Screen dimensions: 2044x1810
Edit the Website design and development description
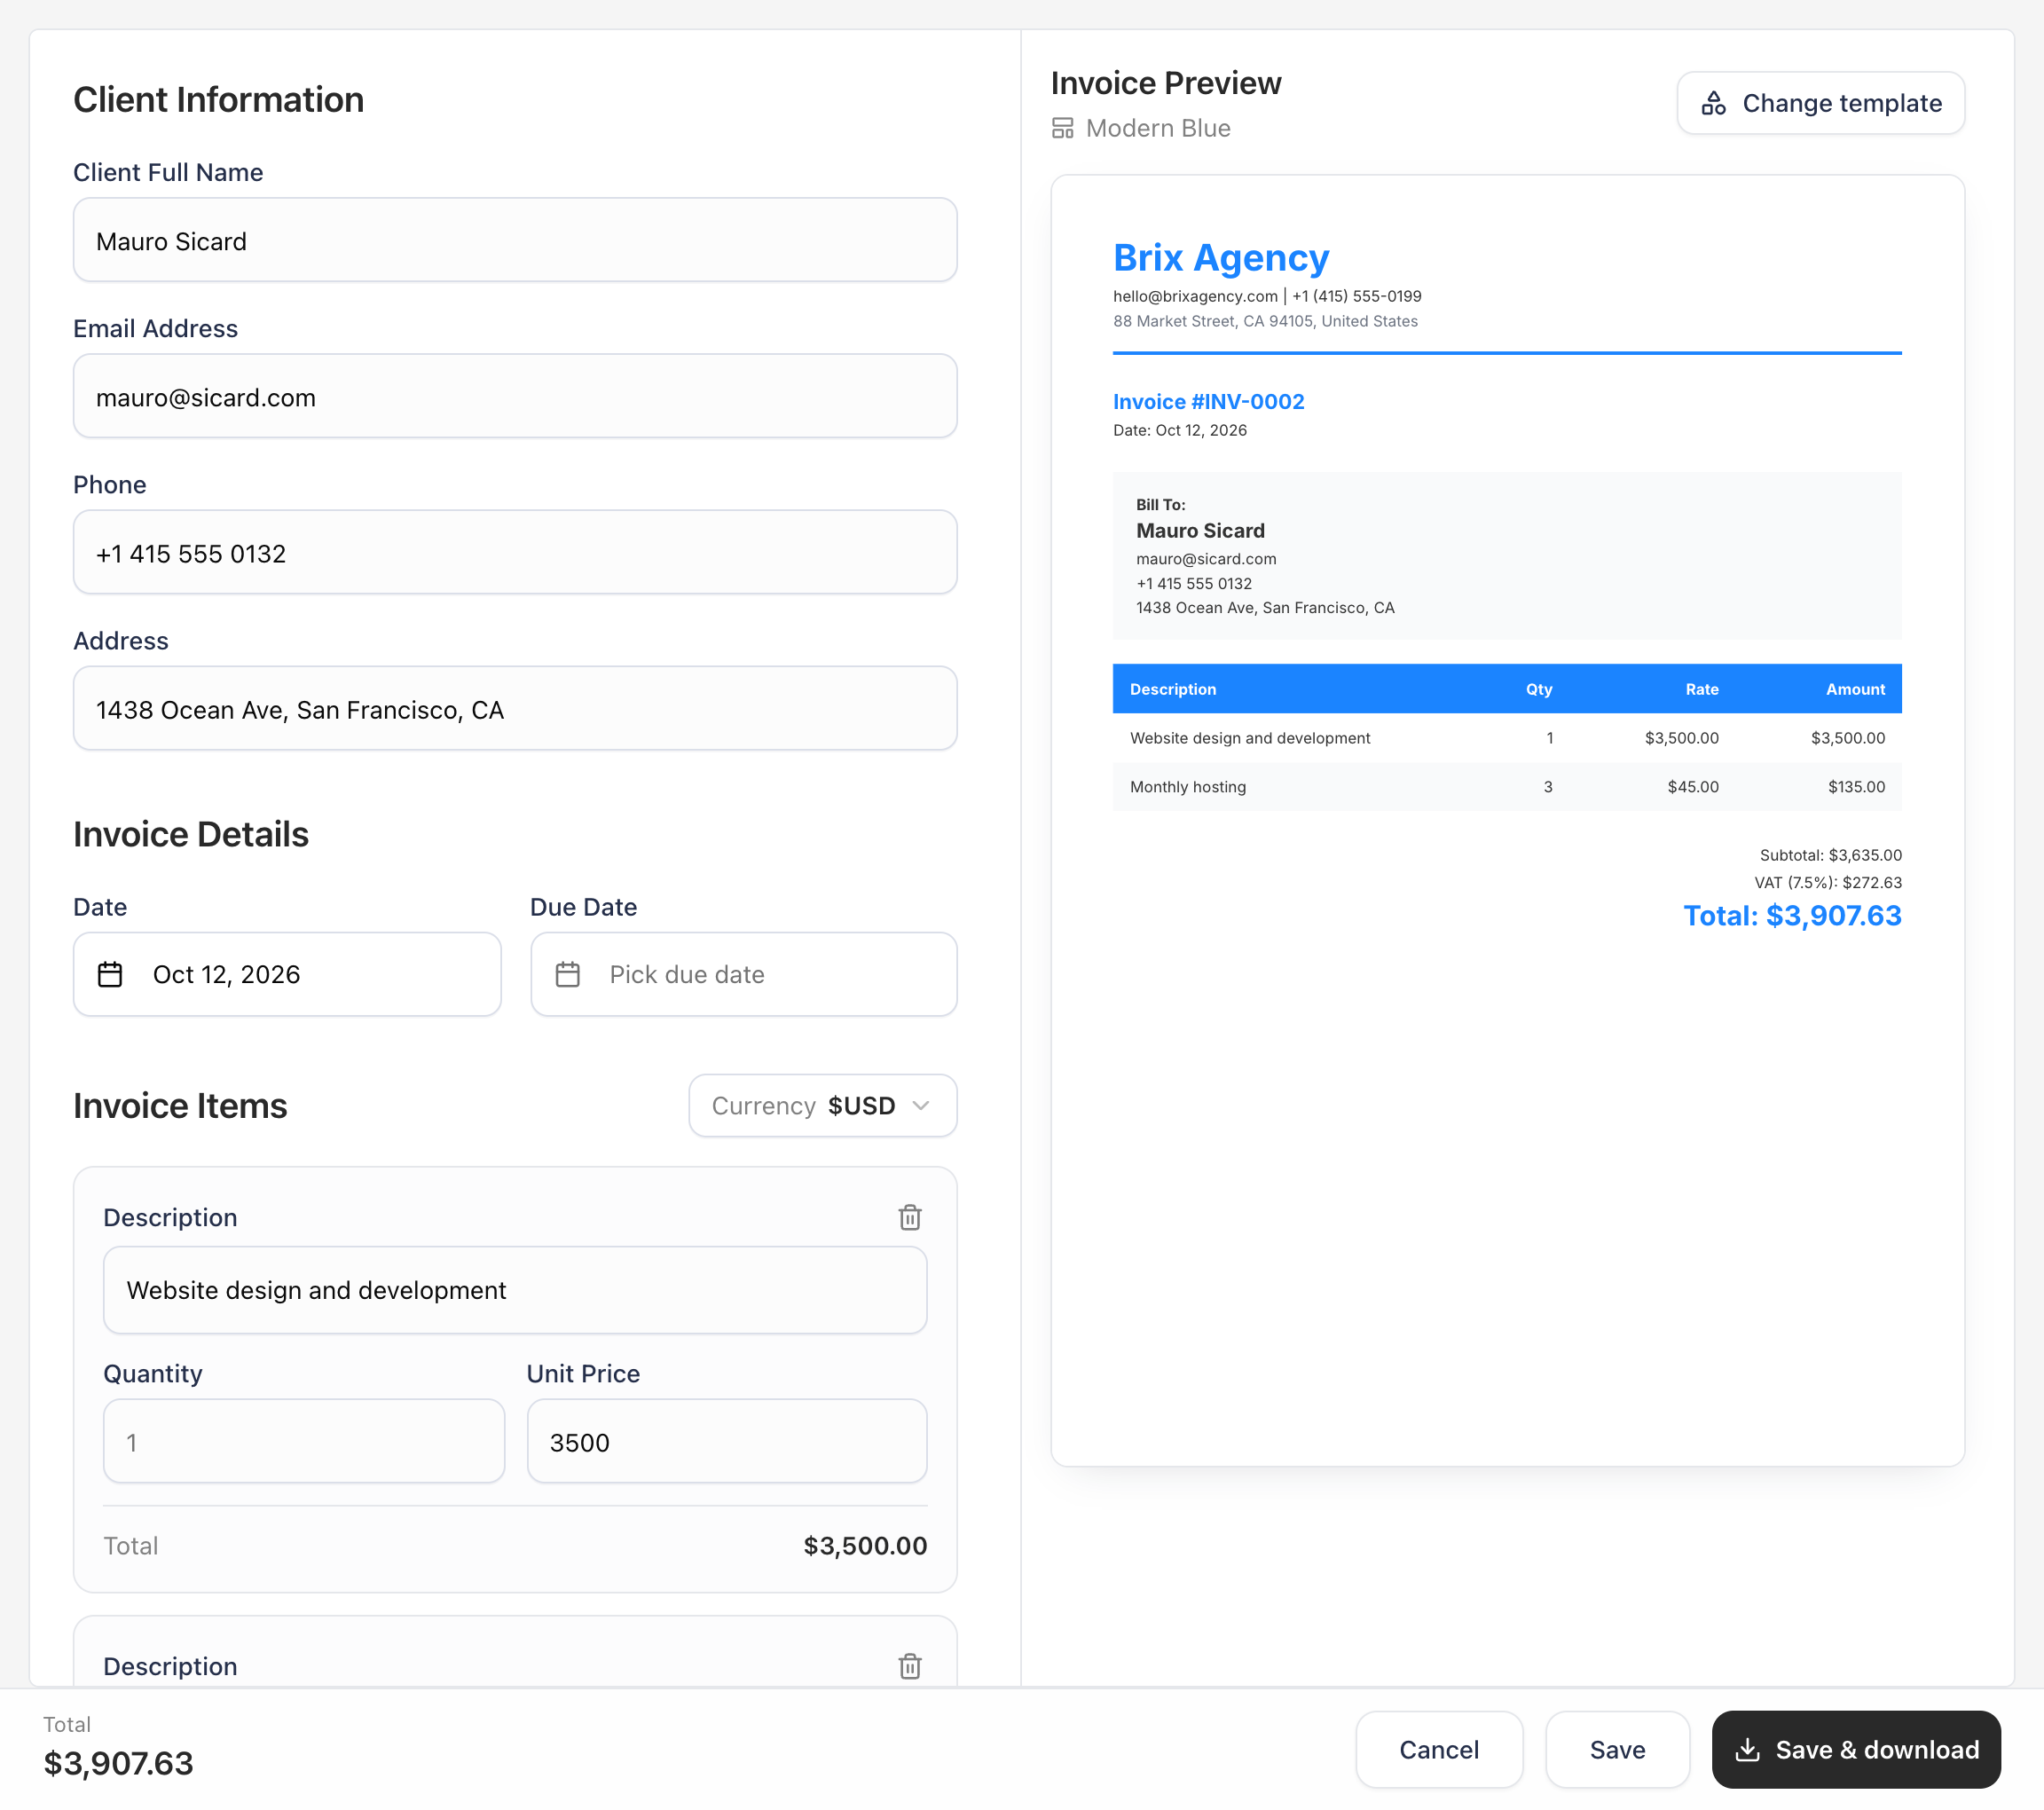[x=515, y=1290]
